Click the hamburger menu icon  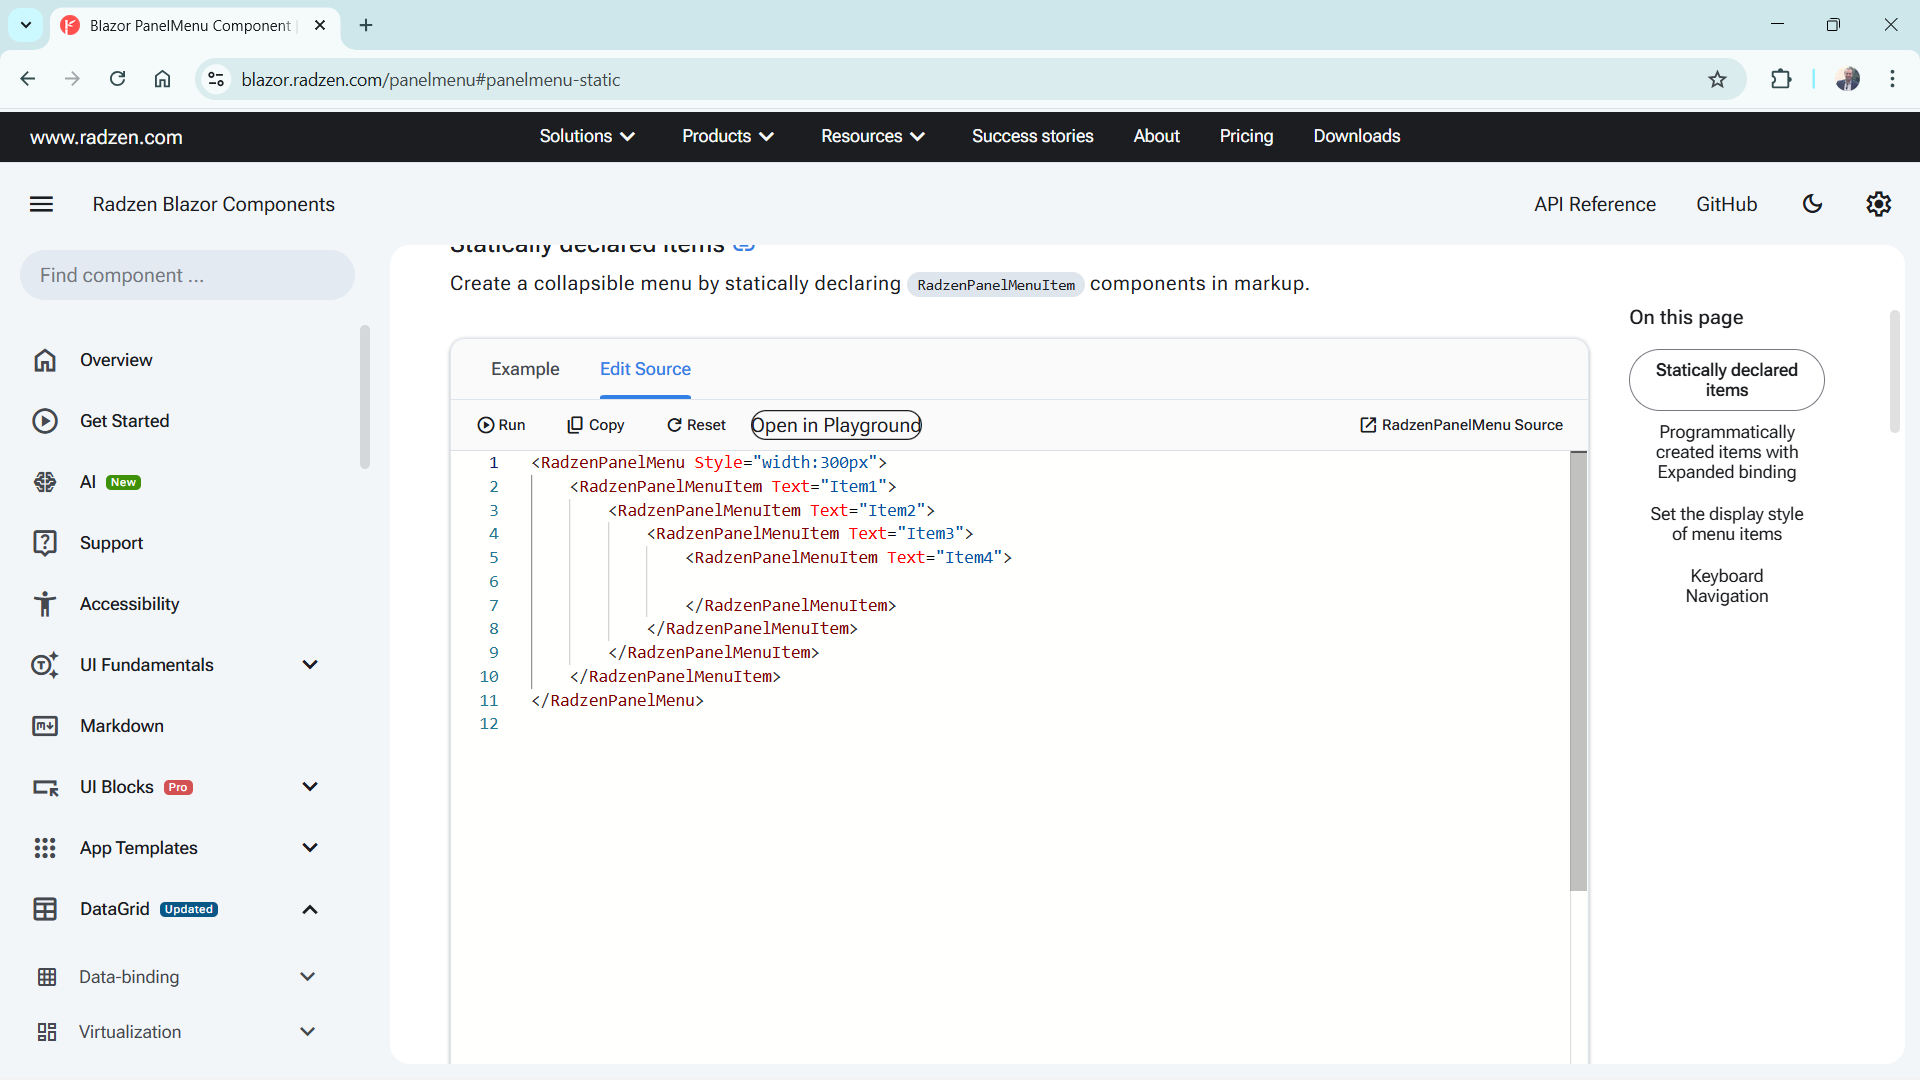point(41,204)
